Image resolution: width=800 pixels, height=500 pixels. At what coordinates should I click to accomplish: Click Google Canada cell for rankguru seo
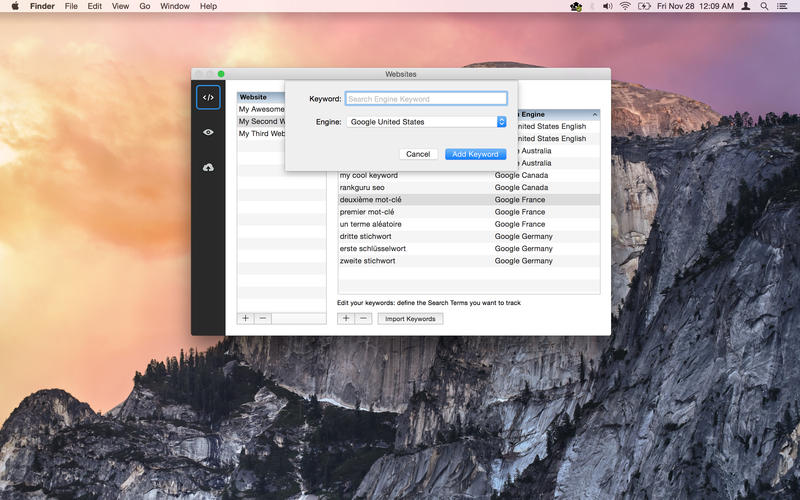(521, 187)
